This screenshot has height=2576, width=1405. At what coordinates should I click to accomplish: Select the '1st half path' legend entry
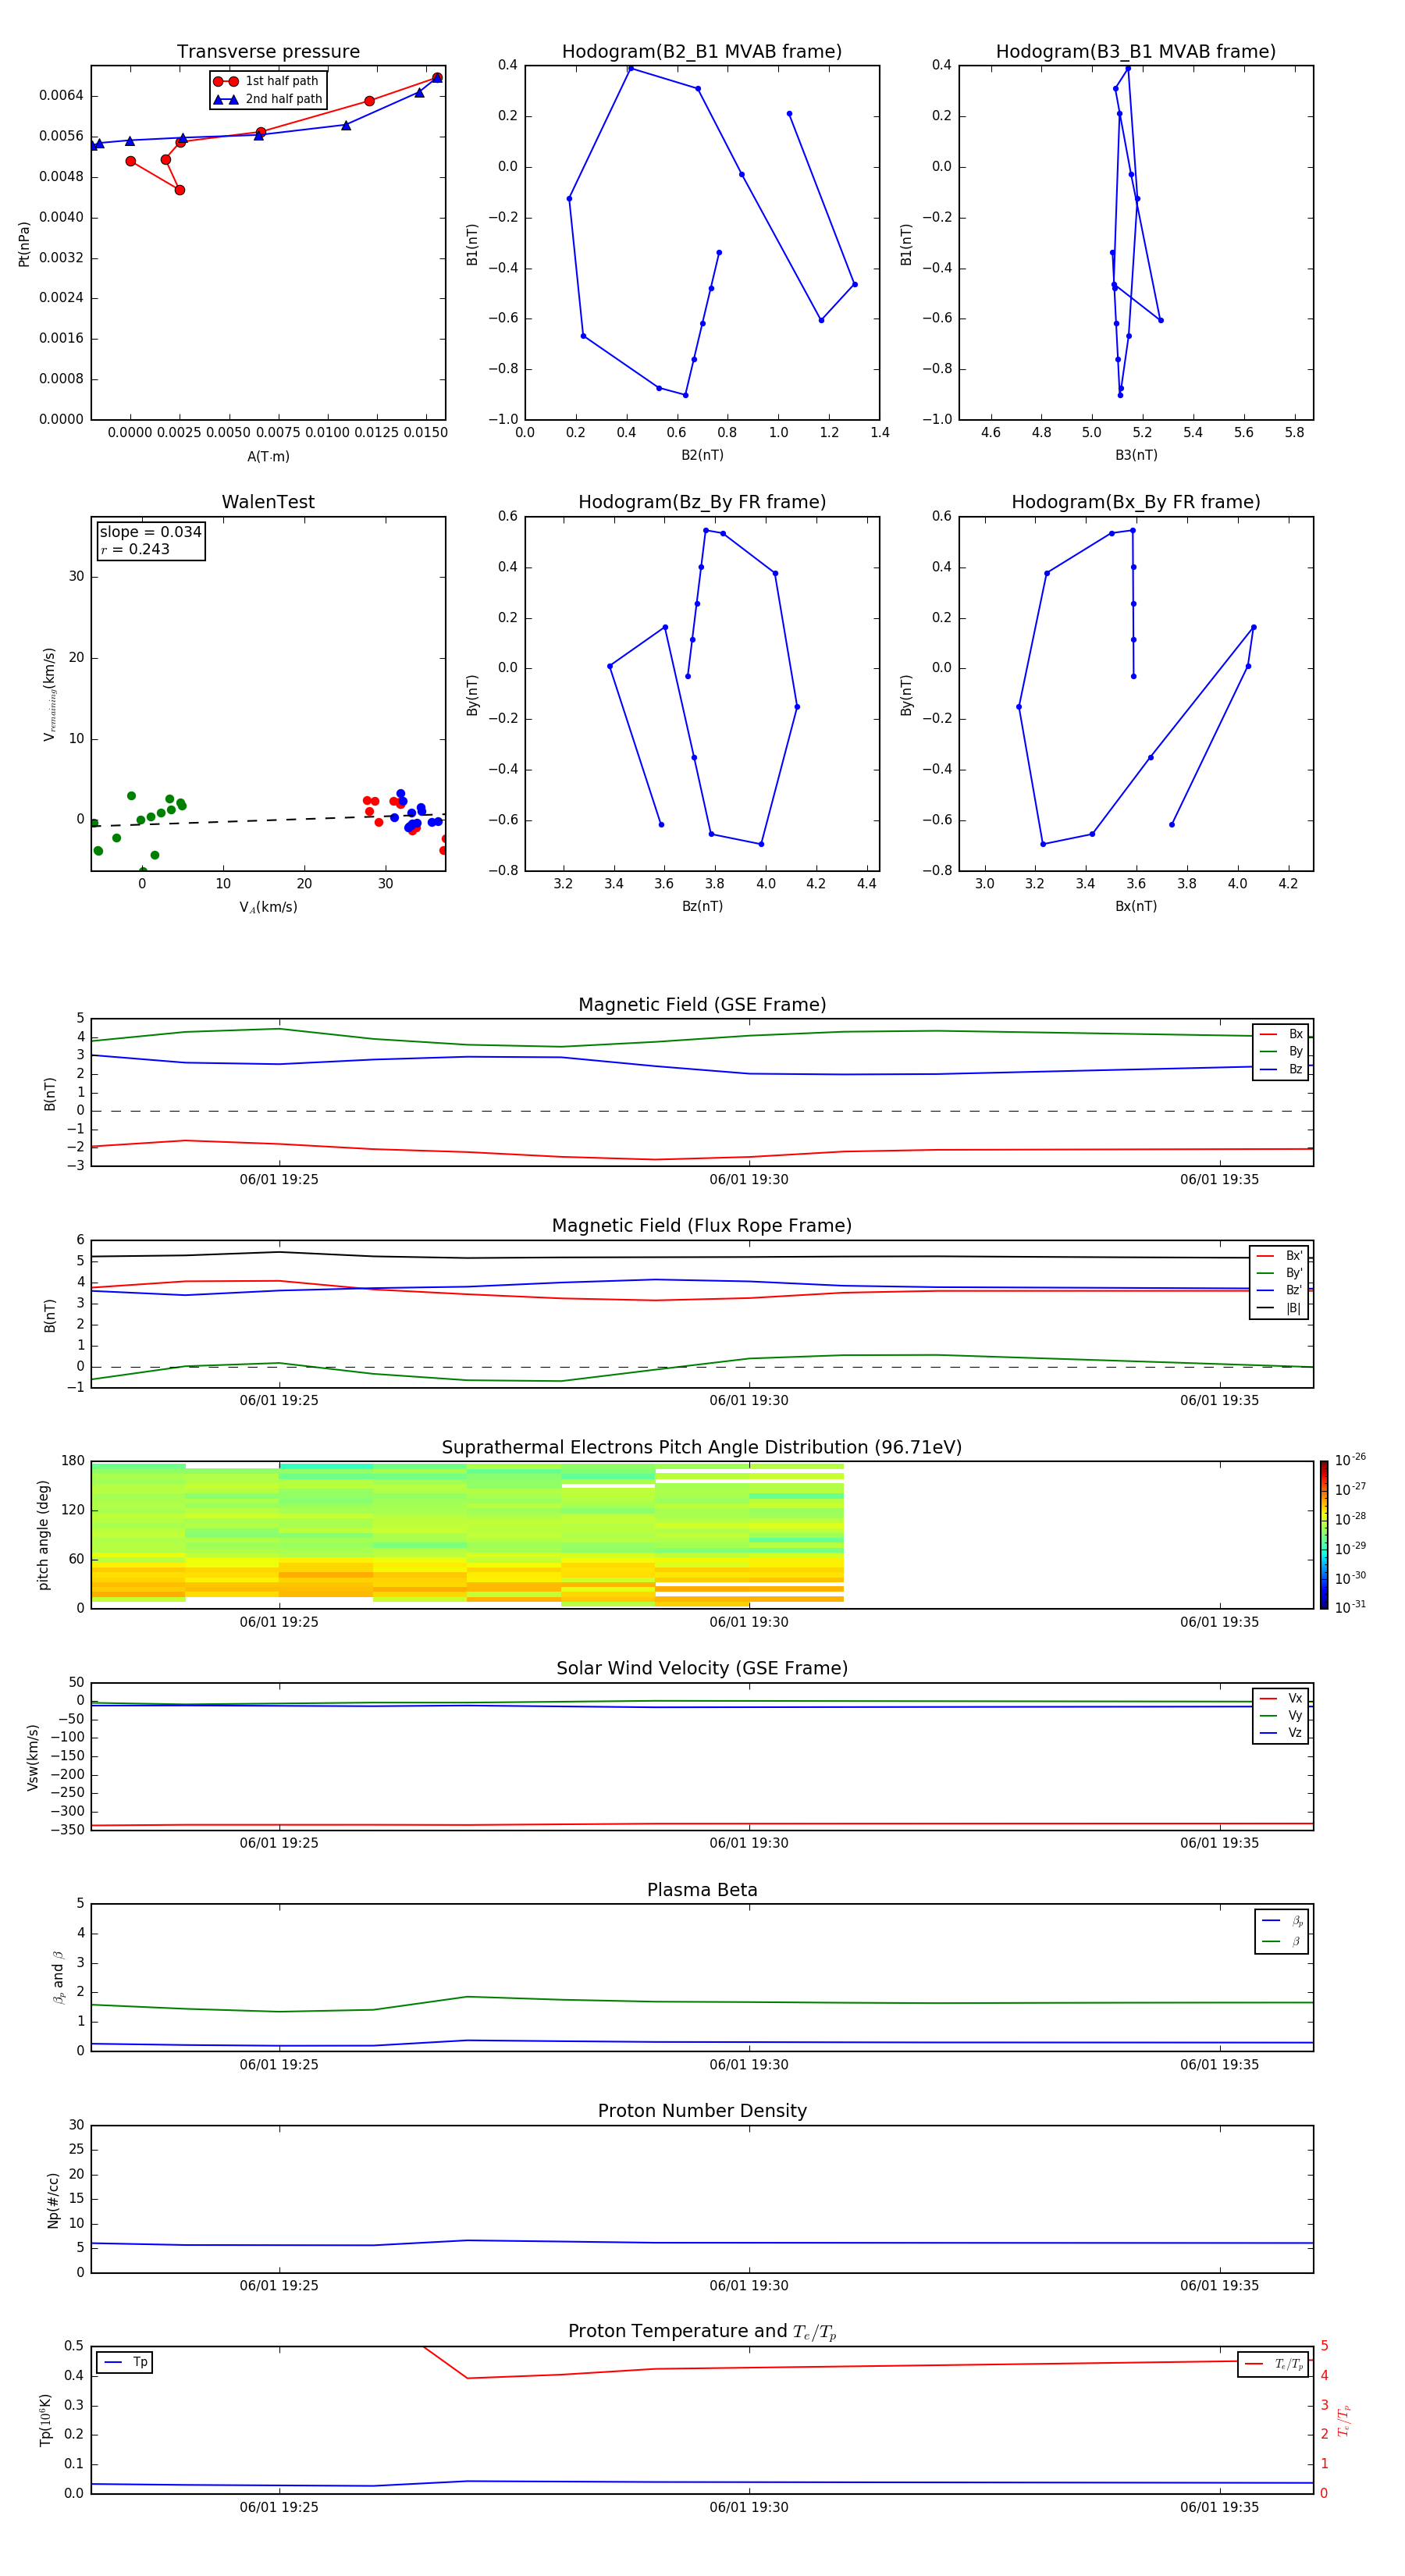(x=266, y=81)
